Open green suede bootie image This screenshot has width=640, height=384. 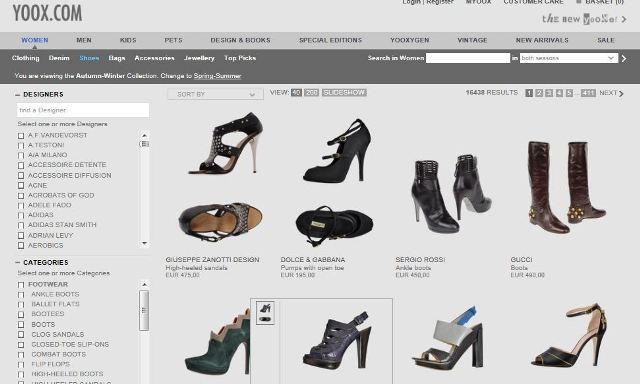[x=218, y=342]
